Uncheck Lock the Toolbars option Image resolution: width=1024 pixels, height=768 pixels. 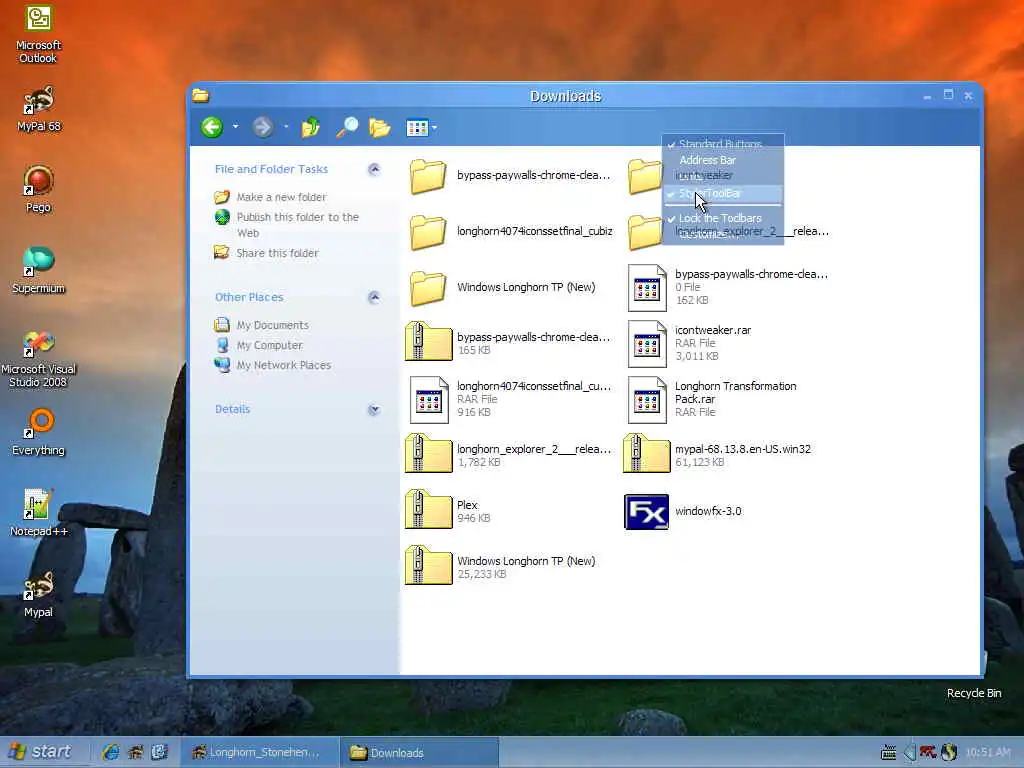[x=722, y=218]
